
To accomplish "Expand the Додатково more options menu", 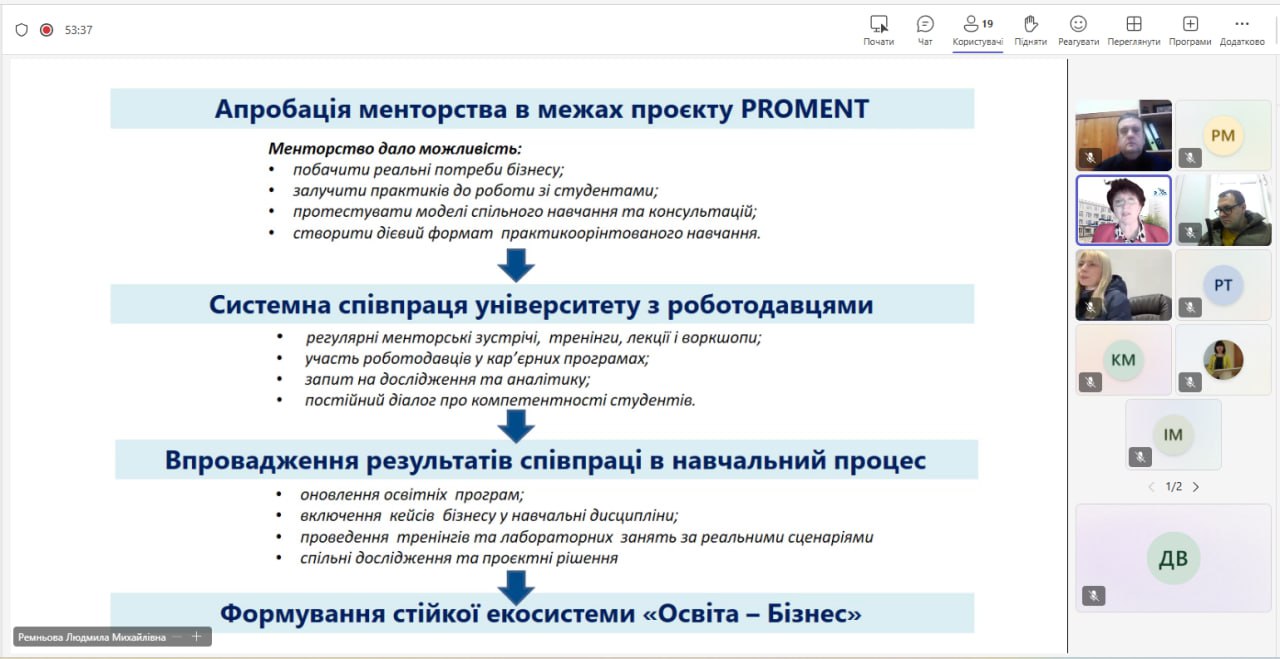I will (x=1242, y=24).
